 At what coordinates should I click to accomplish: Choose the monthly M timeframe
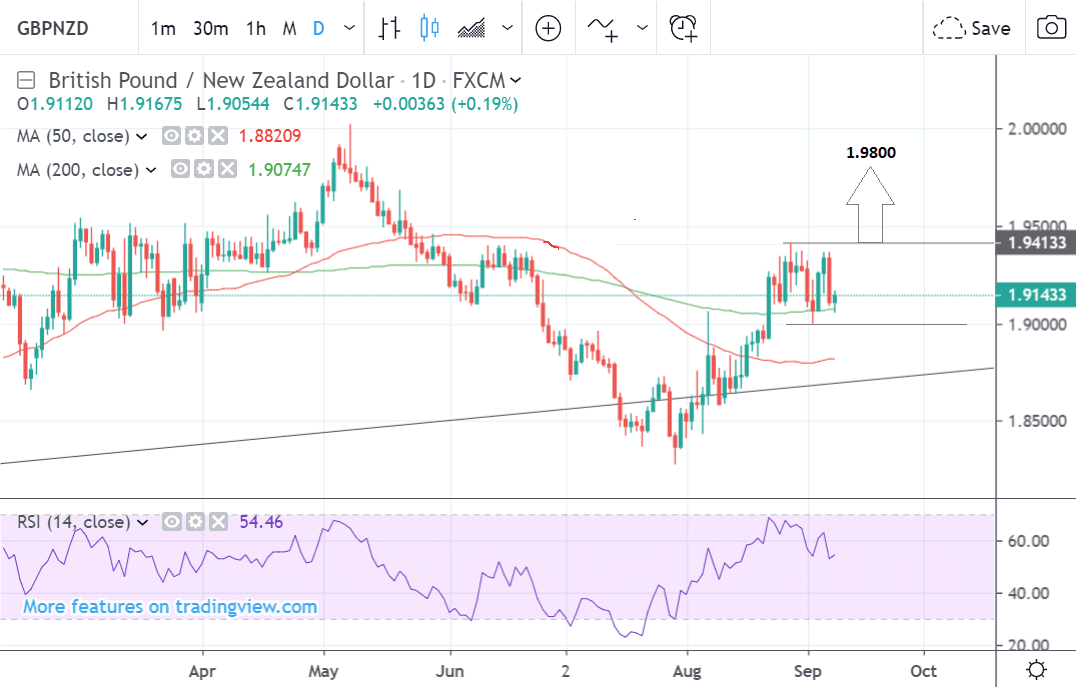tap(290, 29)
